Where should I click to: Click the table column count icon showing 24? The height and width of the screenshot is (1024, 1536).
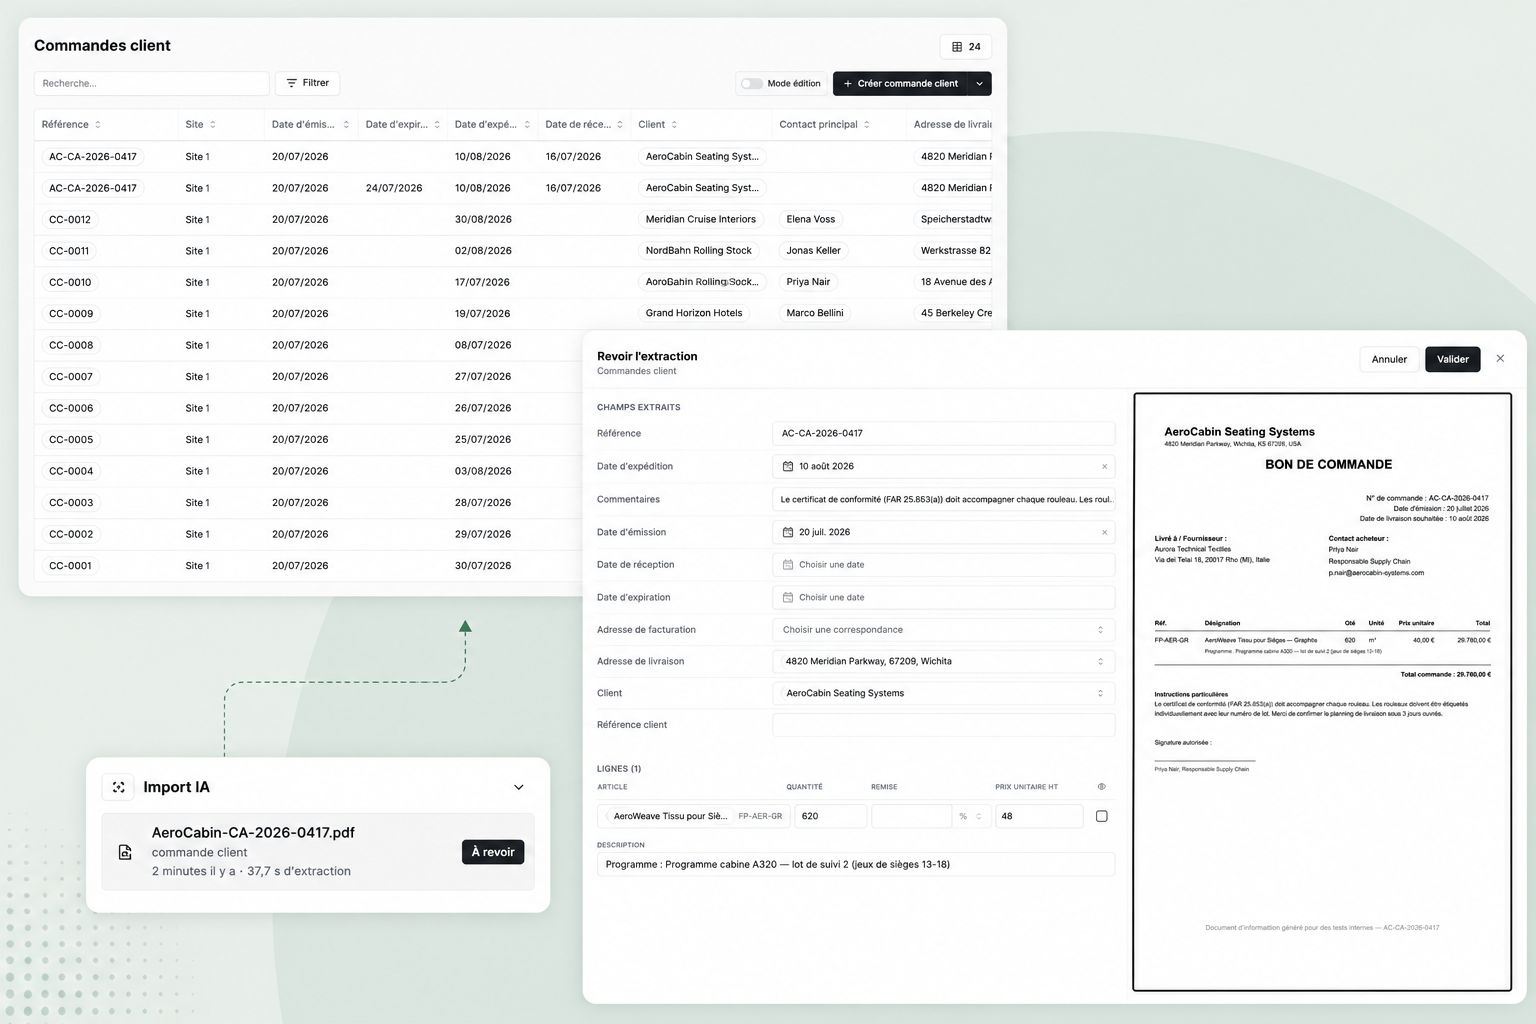[x=957, y=47]
